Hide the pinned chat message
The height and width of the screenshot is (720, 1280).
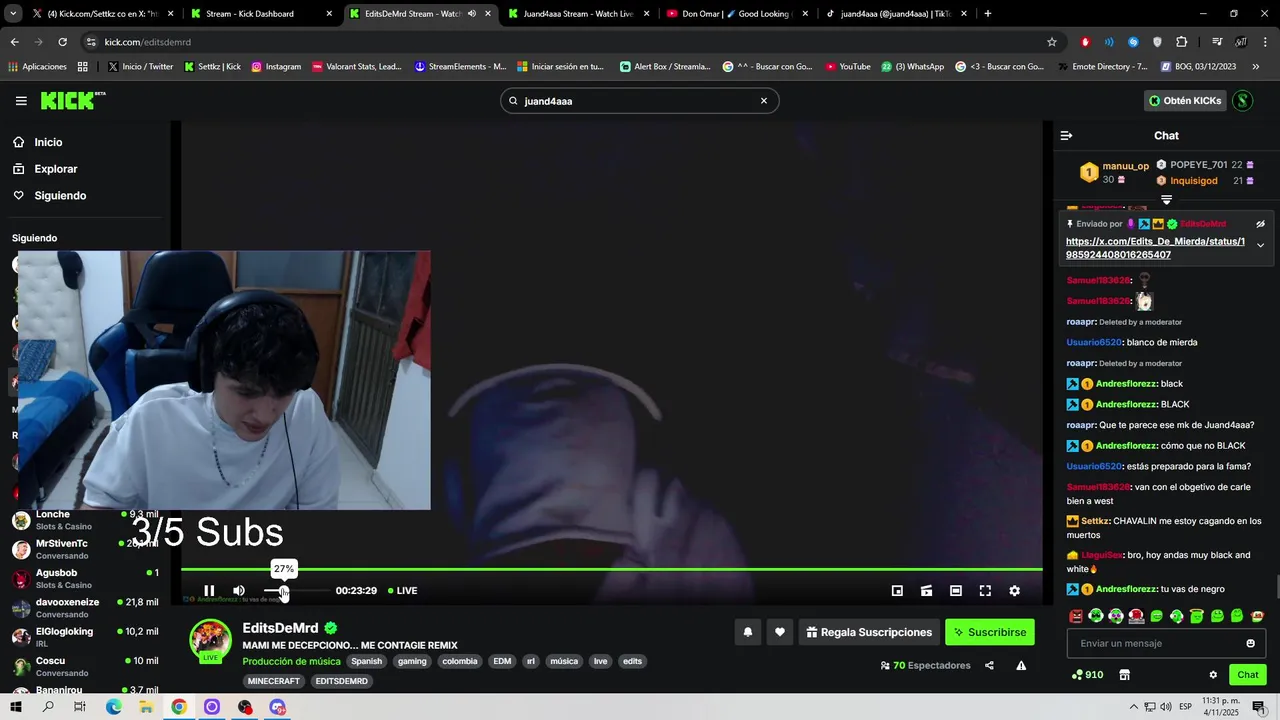pos(1260,224)
